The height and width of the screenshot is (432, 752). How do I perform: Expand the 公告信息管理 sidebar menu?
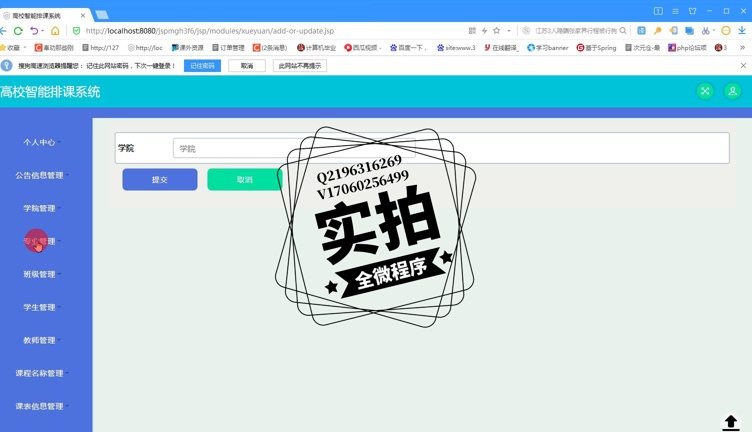click(x=40, y=176)
